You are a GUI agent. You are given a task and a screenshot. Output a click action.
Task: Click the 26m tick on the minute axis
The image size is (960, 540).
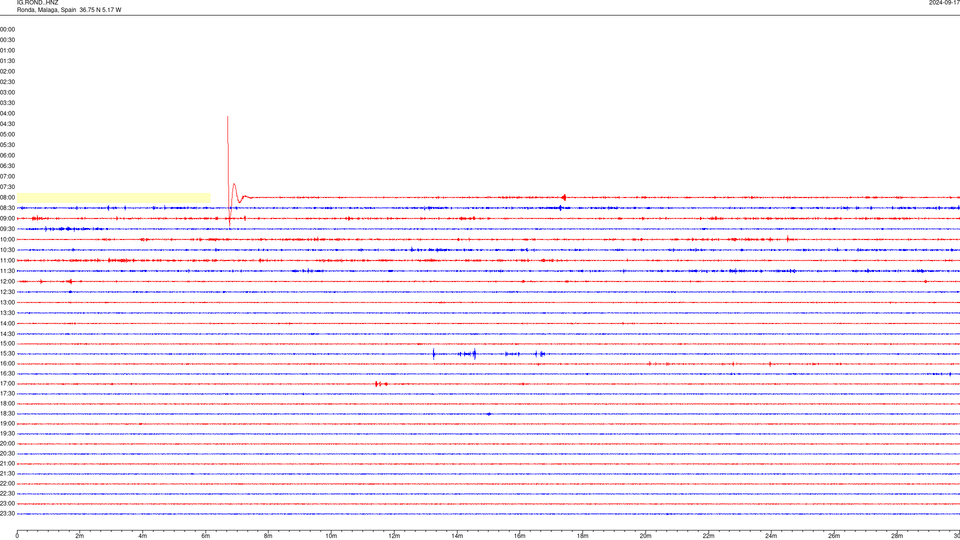click(834, 536)
